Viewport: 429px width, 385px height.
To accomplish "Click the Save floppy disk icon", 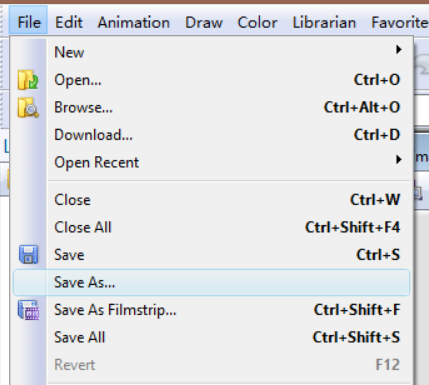I will [28, 255].
